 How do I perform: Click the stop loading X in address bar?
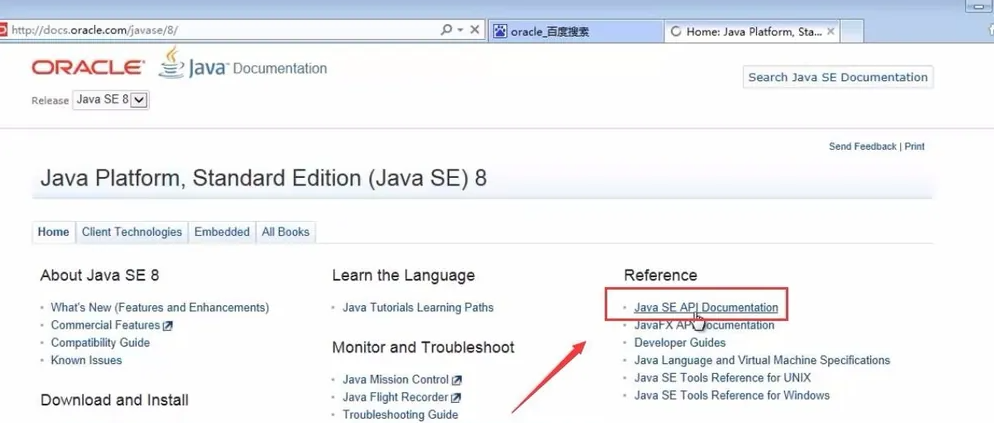click(475, 31)
